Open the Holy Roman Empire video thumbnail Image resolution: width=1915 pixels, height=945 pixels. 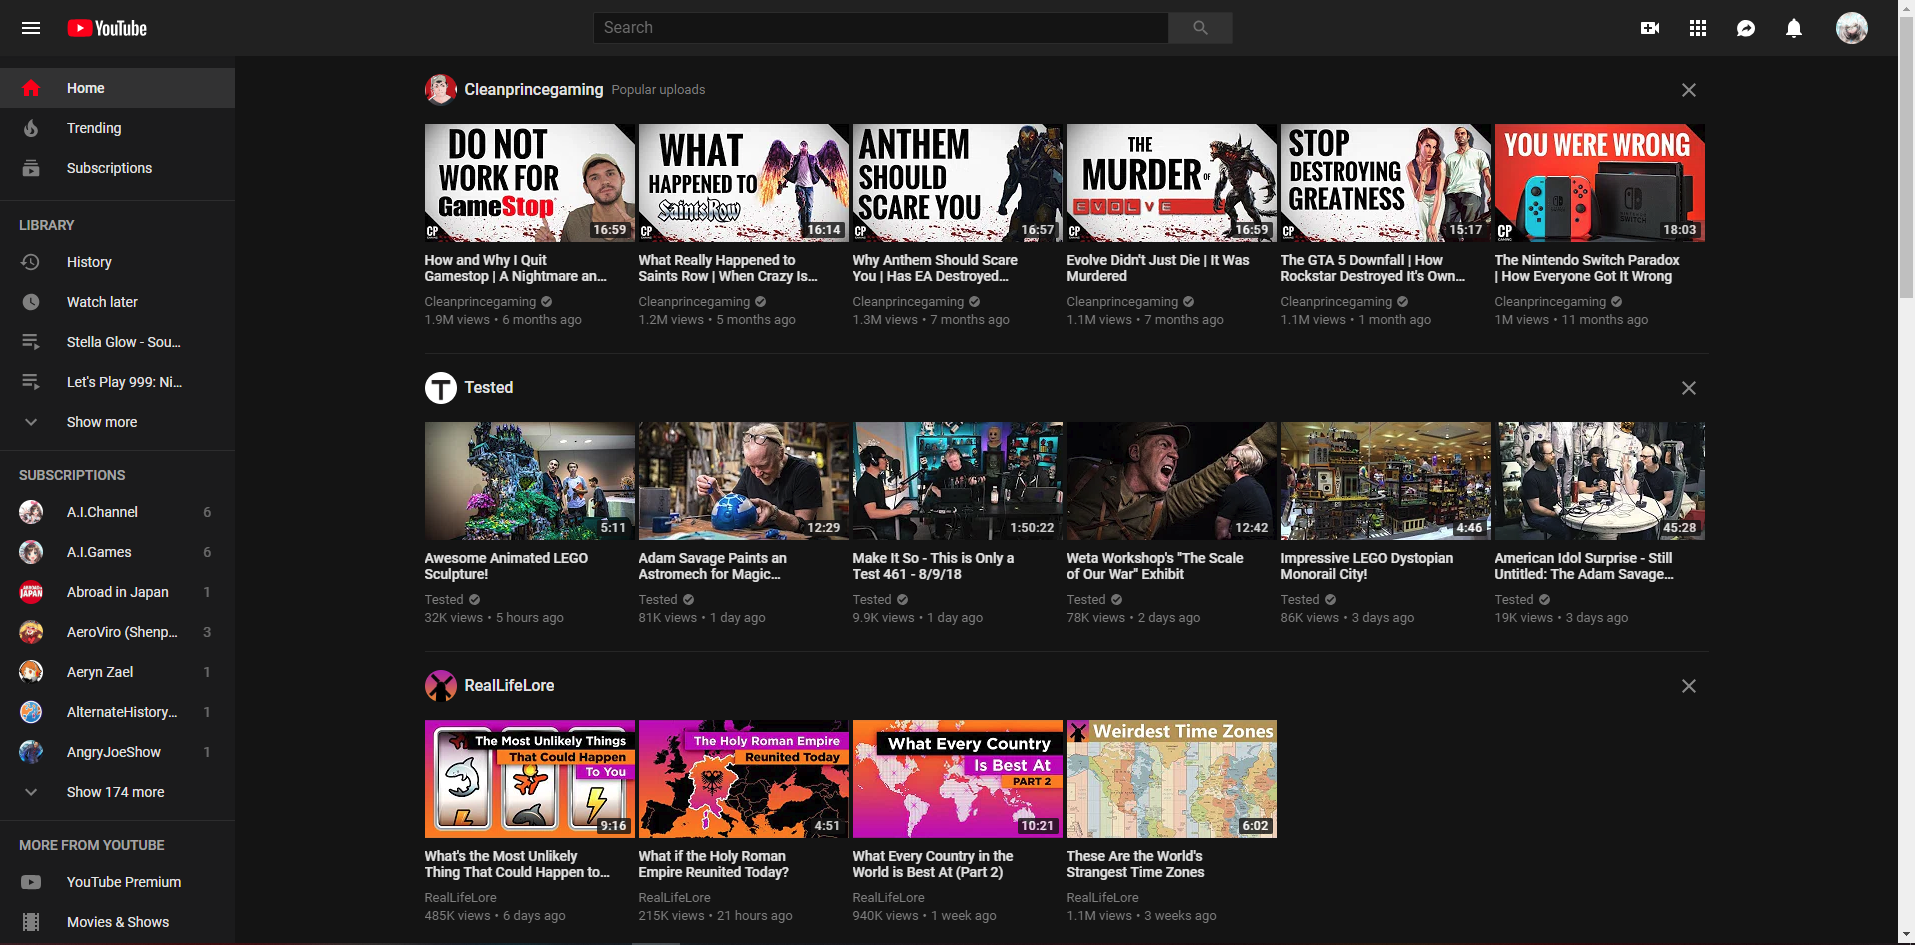(744, 779)
